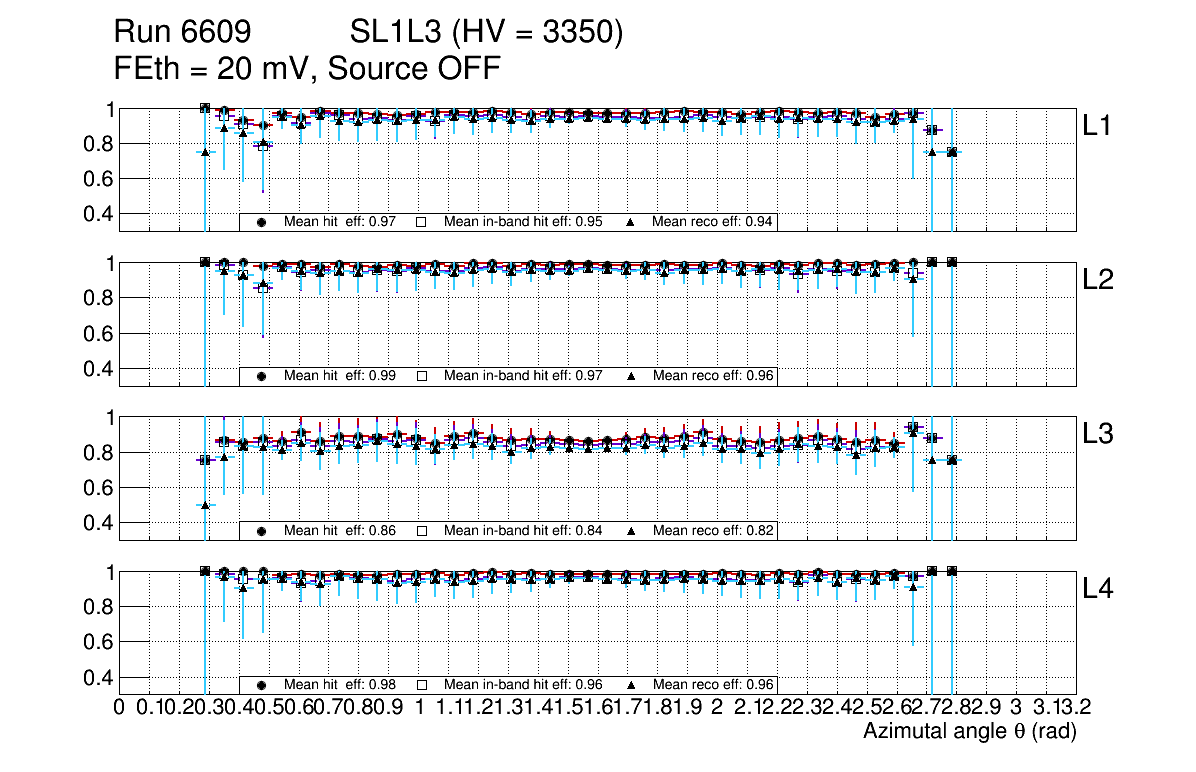Click the L1 panel label

1098,126
